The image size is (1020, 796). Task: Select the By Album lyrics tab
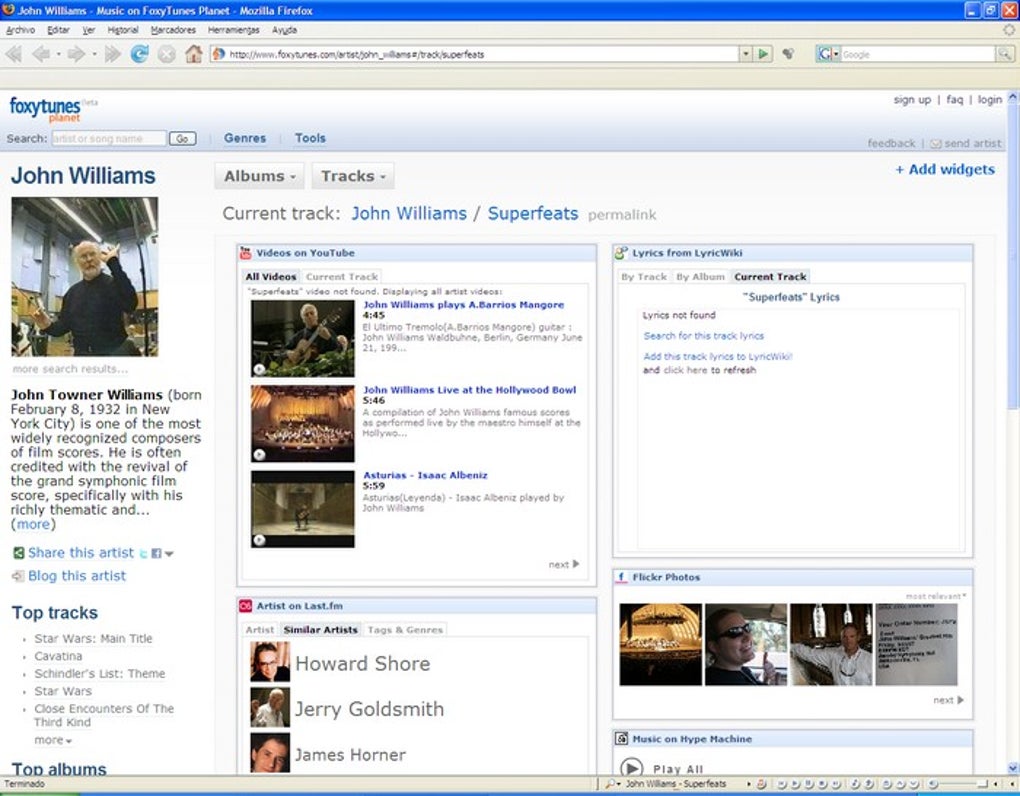coord(700,276)
